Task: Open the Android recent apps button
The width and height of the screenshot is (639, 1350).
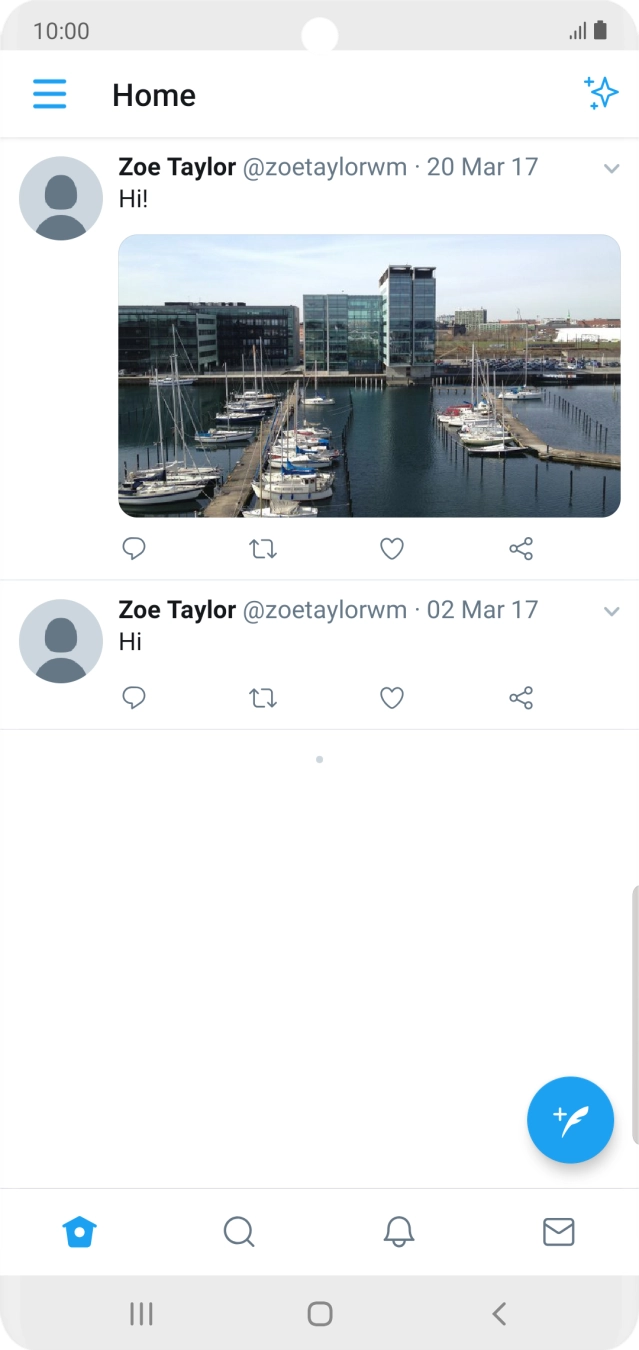Action: [141, 1313]
